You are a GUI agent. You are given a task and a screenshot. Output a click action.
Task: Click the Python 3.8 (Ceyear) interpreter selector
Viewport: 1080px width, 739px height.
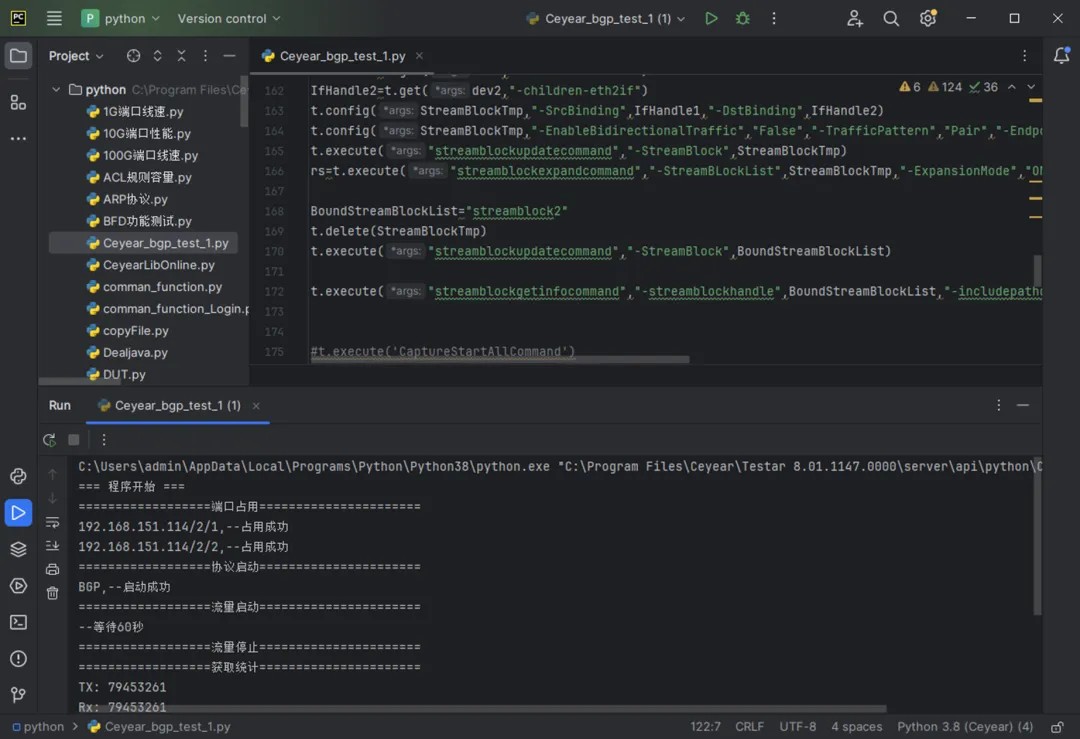[964, 727]
